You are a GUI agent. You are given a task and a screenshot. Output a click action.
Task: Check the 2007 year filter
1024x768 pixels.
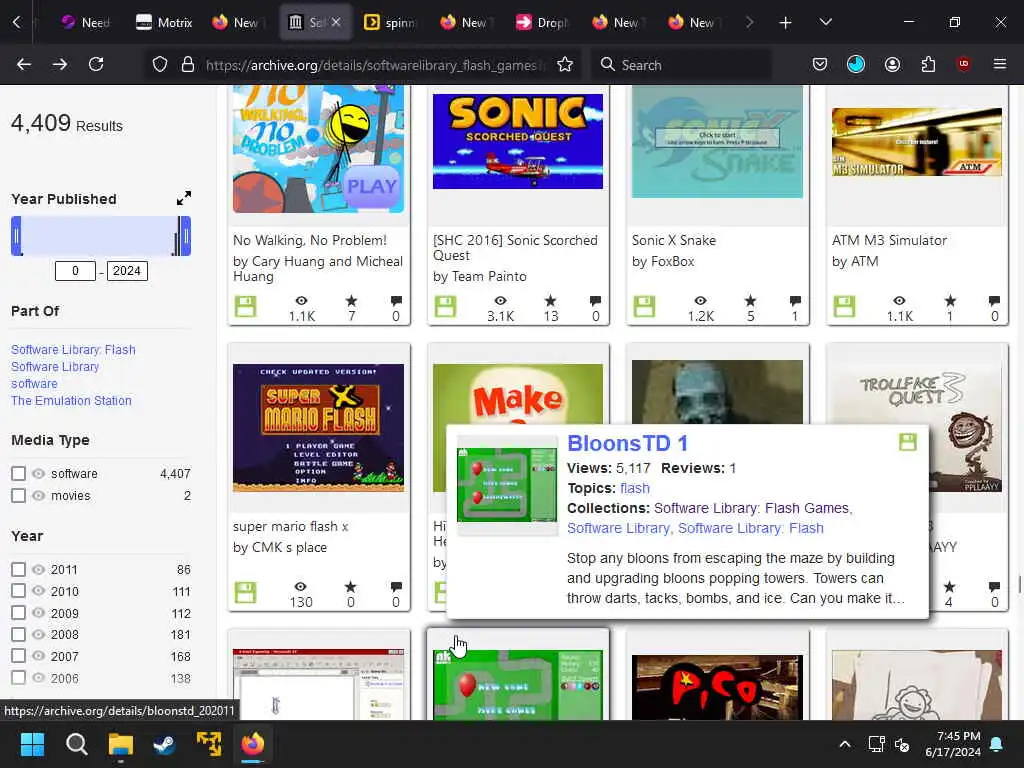tap(18, 656)
